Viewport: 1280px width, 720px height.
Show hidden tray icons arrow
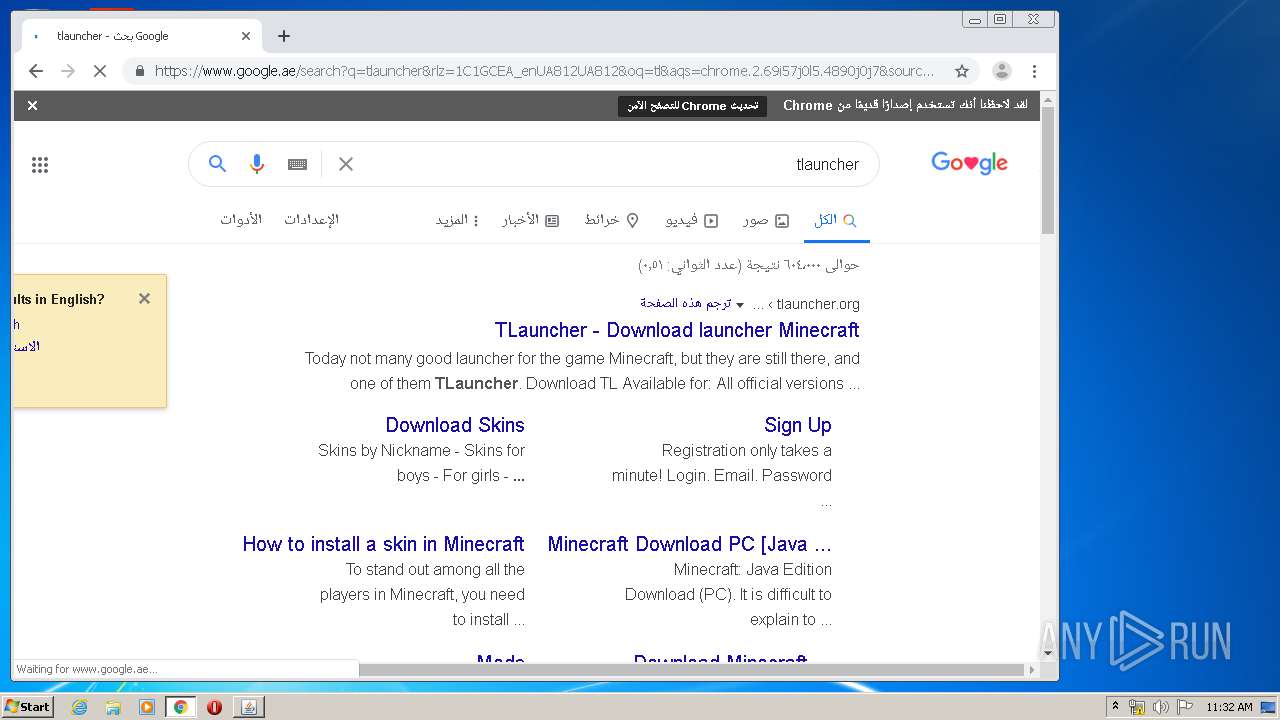pos(1115,707)
